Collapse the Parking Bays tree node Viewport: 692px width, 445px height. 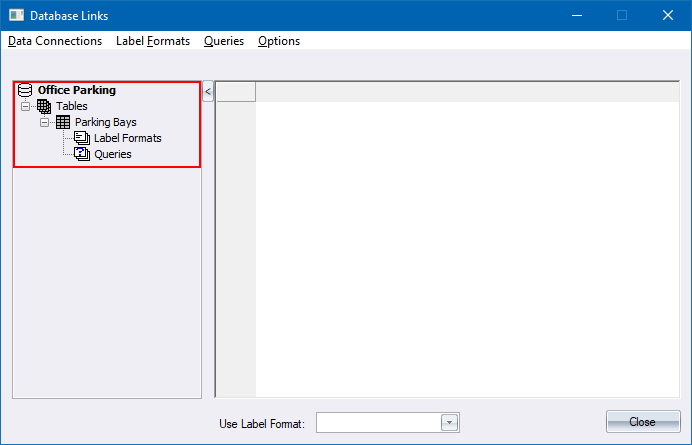44,122
